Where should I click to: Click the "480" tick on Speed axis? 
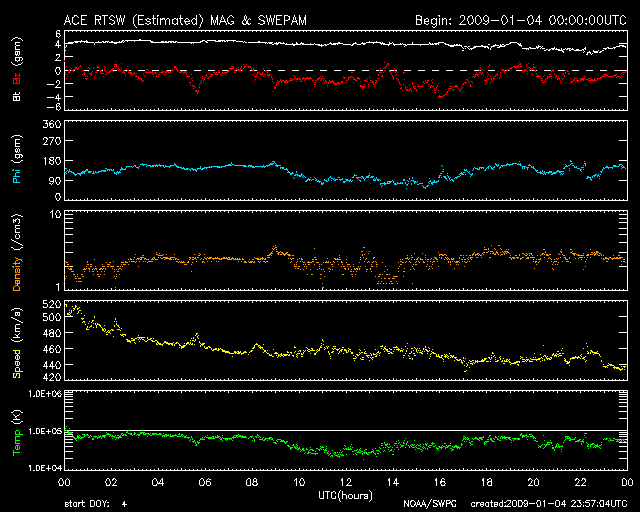[x=52, y=333]
